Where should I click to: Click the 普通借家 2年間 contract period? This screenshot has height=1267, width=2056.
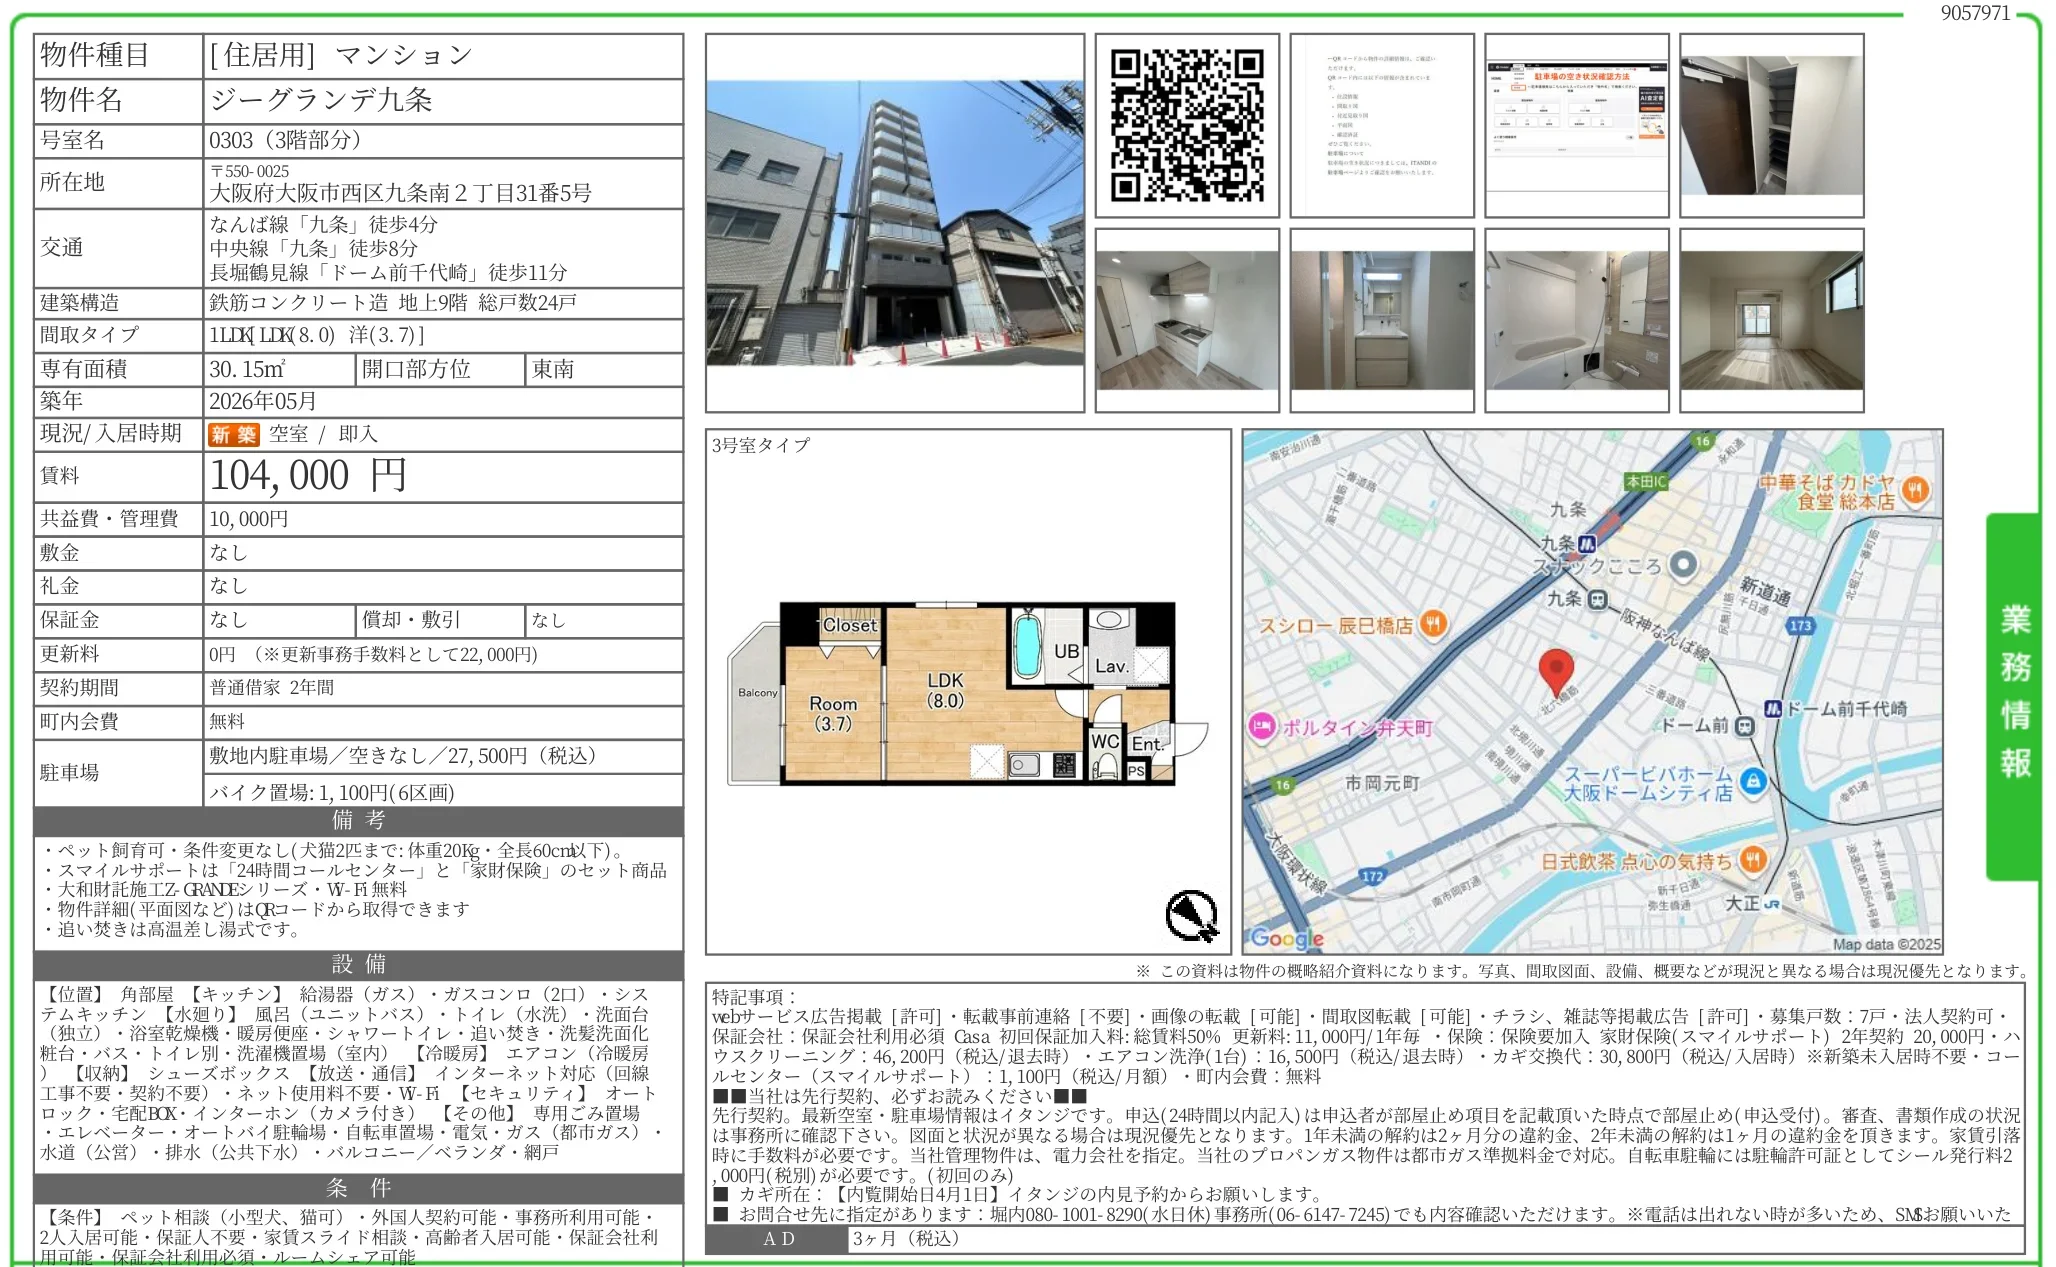(272, 688)
